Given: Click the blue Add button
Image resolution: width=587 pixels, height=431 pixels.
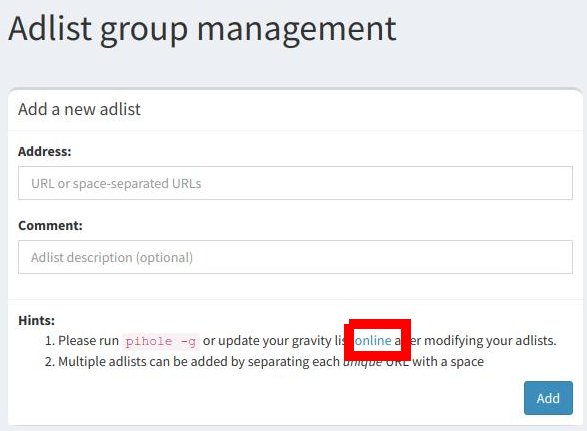Looking at the screenshot, I should [x=548, y=398].
